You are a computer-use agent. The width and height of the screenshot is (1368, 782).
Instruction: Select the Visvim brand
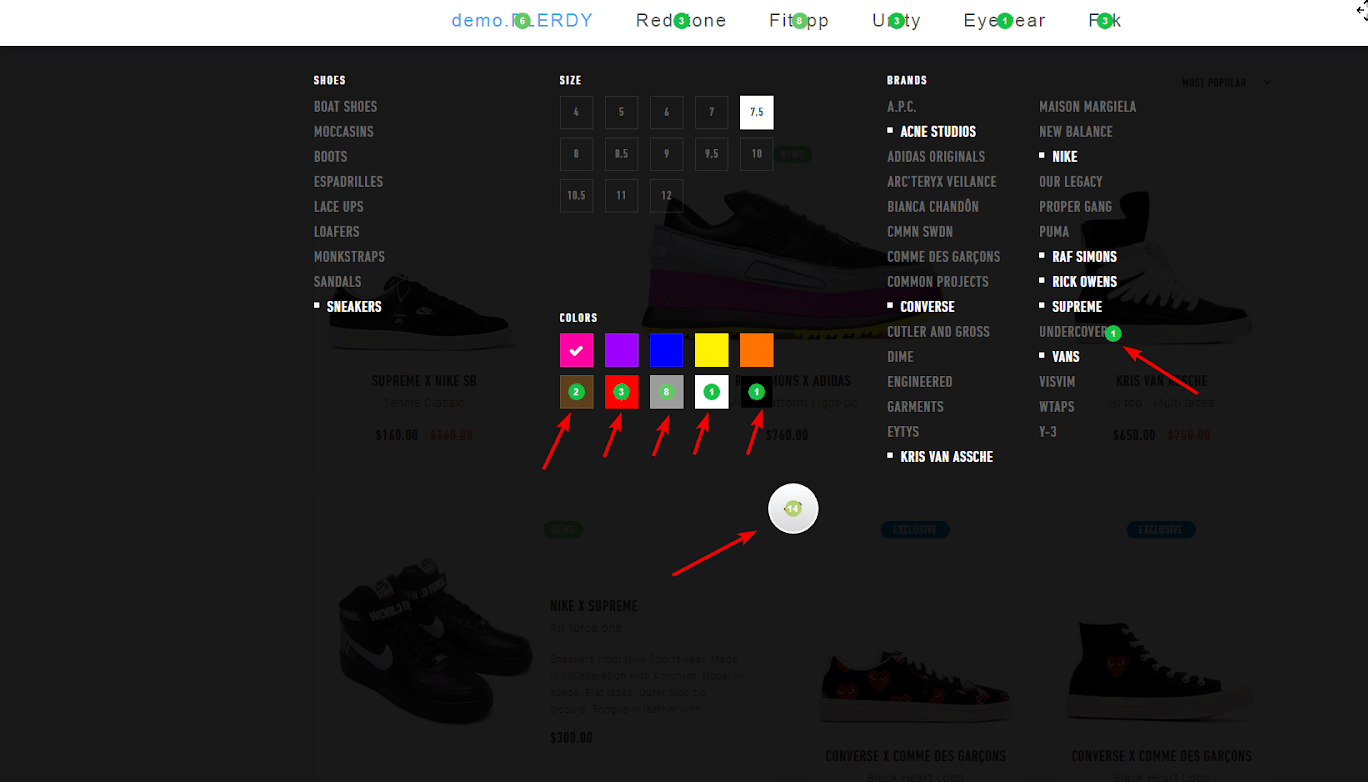coord(1057,382)
